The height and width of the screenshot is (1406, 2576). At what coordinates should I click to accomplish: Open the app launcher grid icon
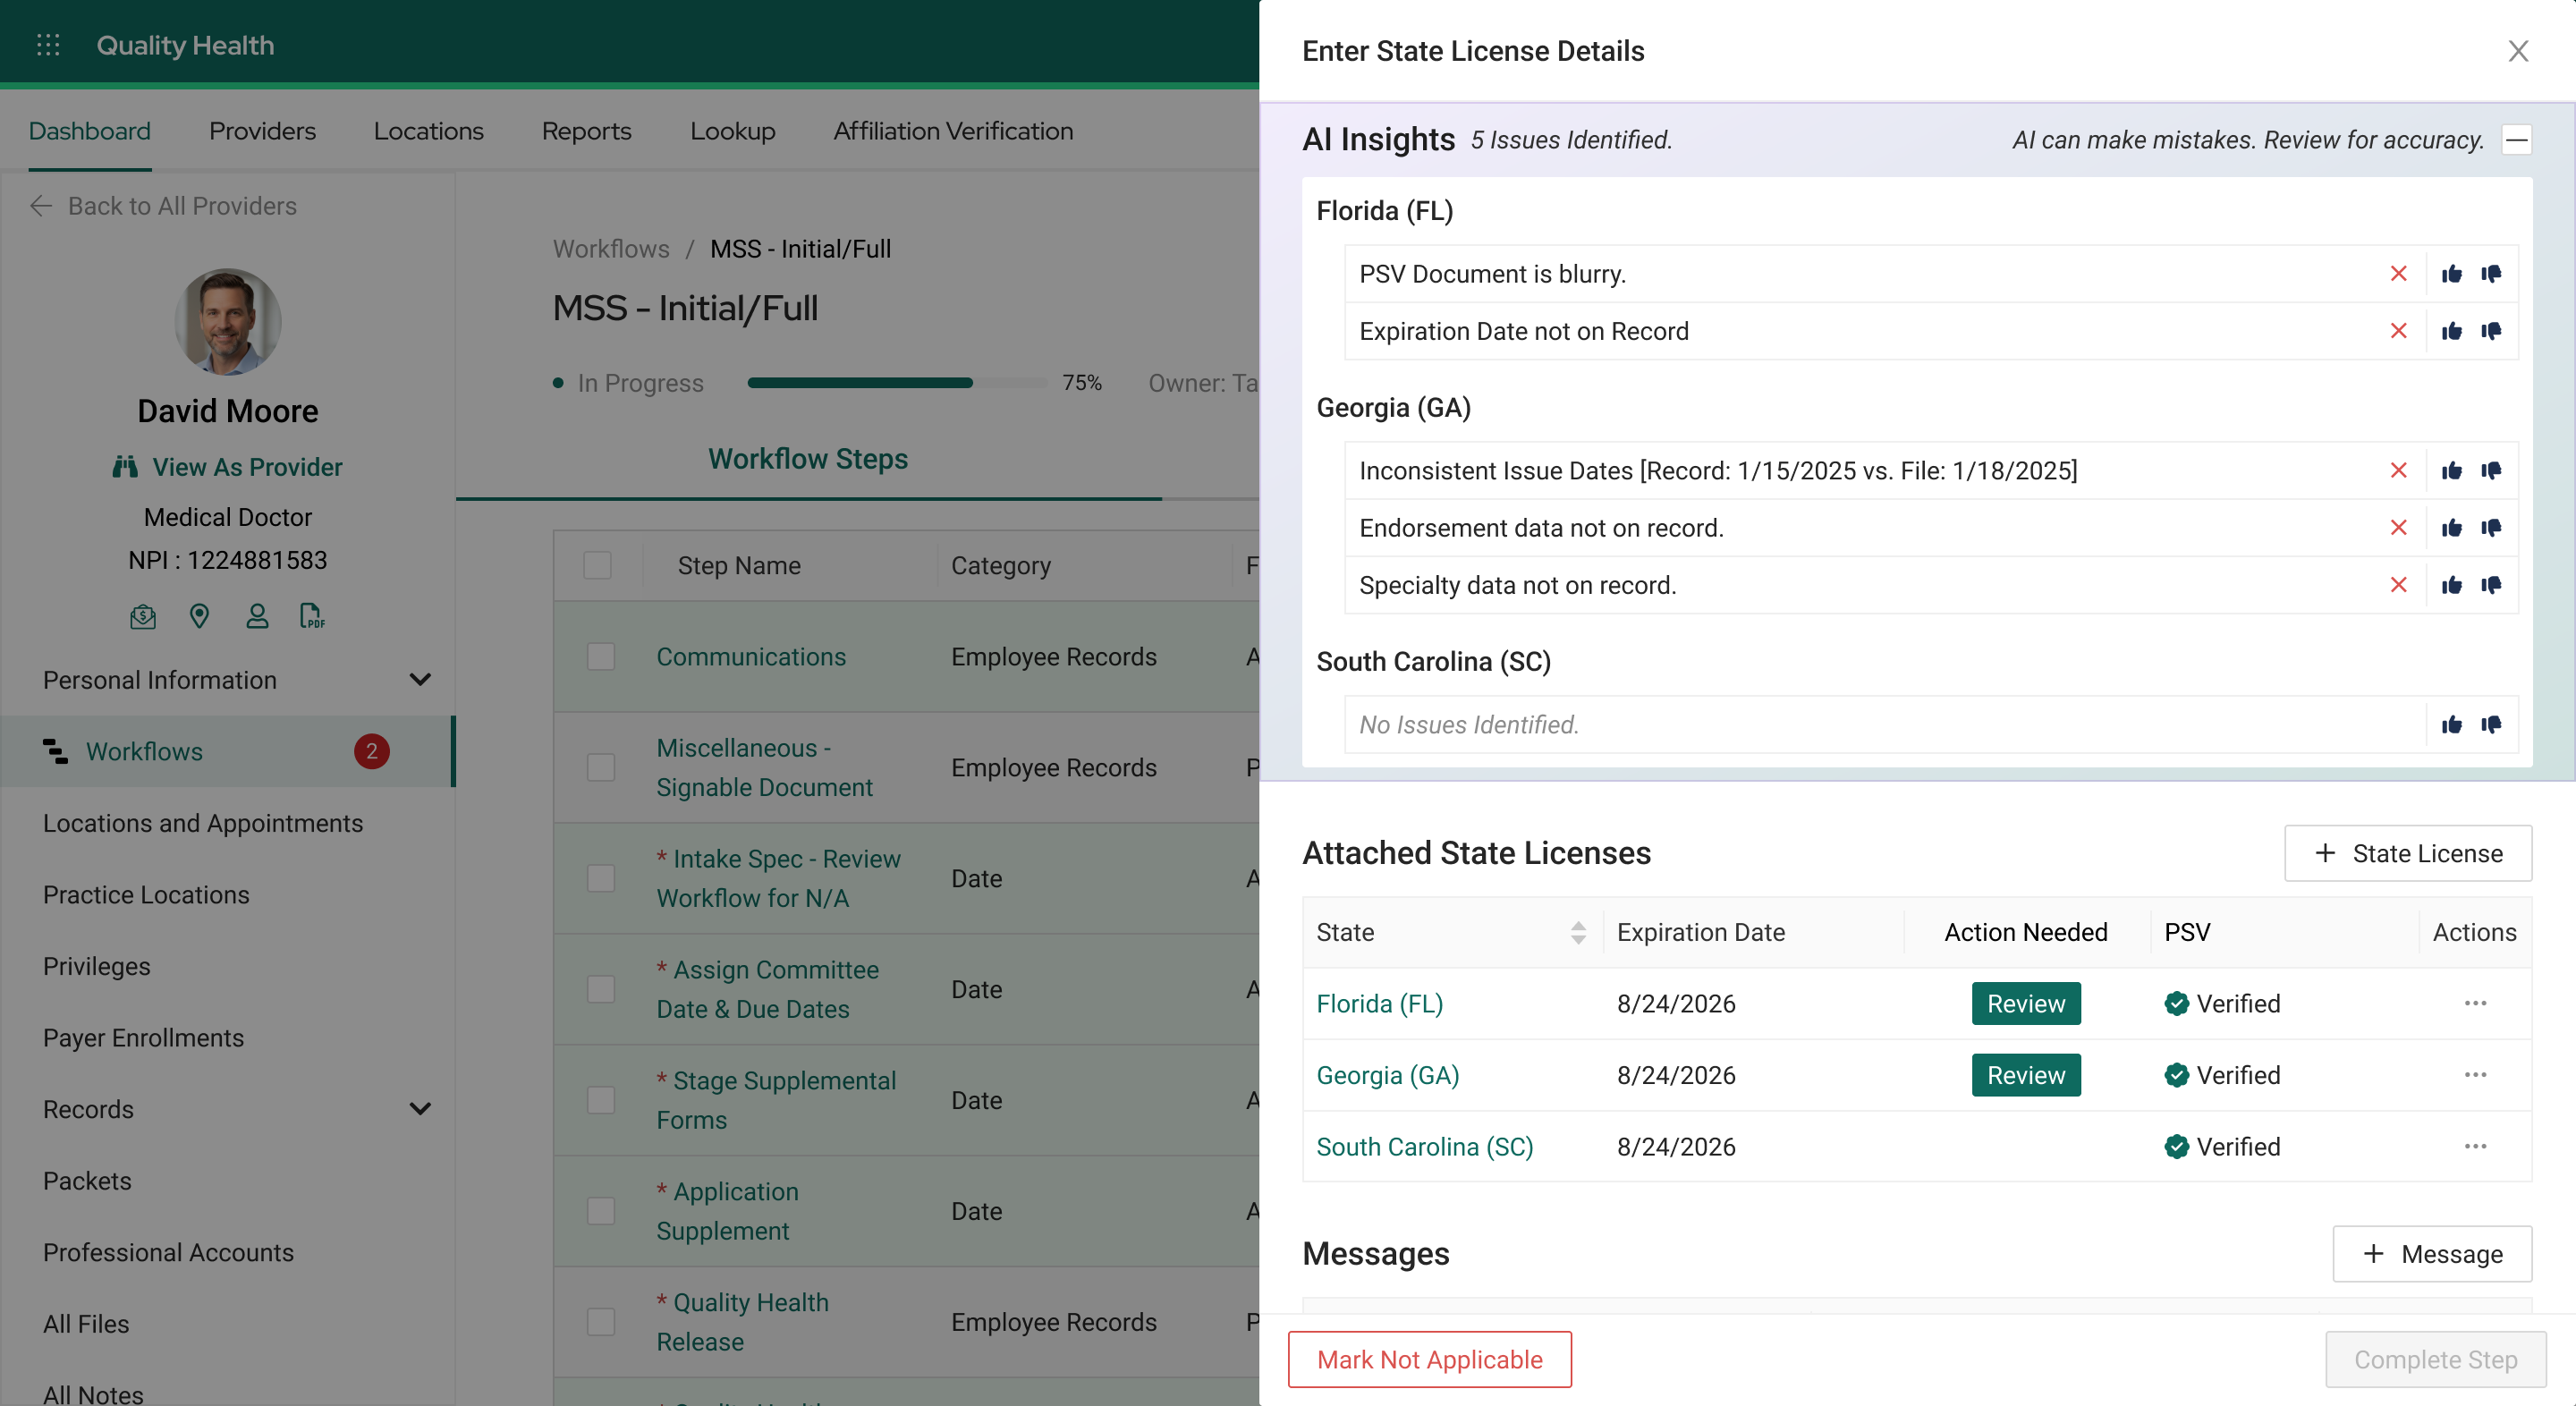coord(48,45)
